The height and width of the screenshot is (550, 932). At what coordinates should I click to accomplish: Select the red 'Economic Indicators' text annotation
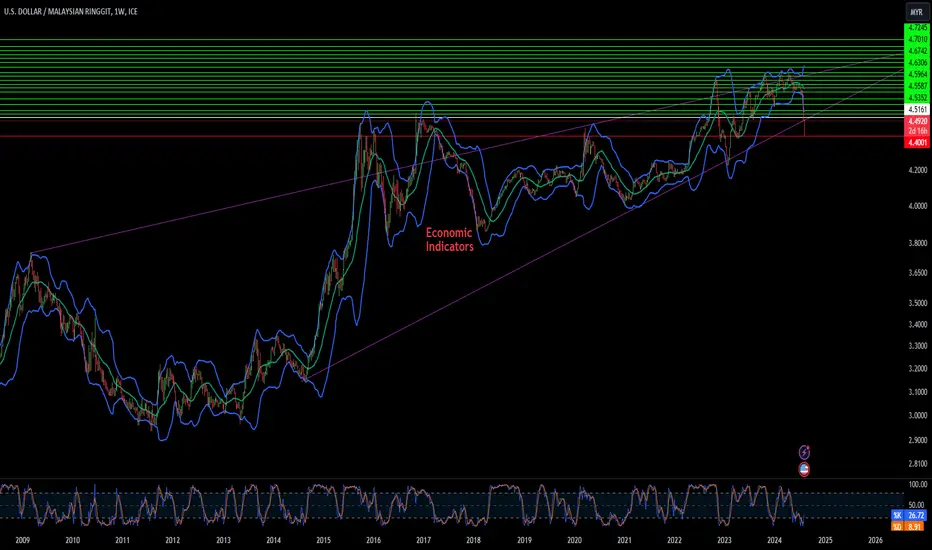coord(449,240)
